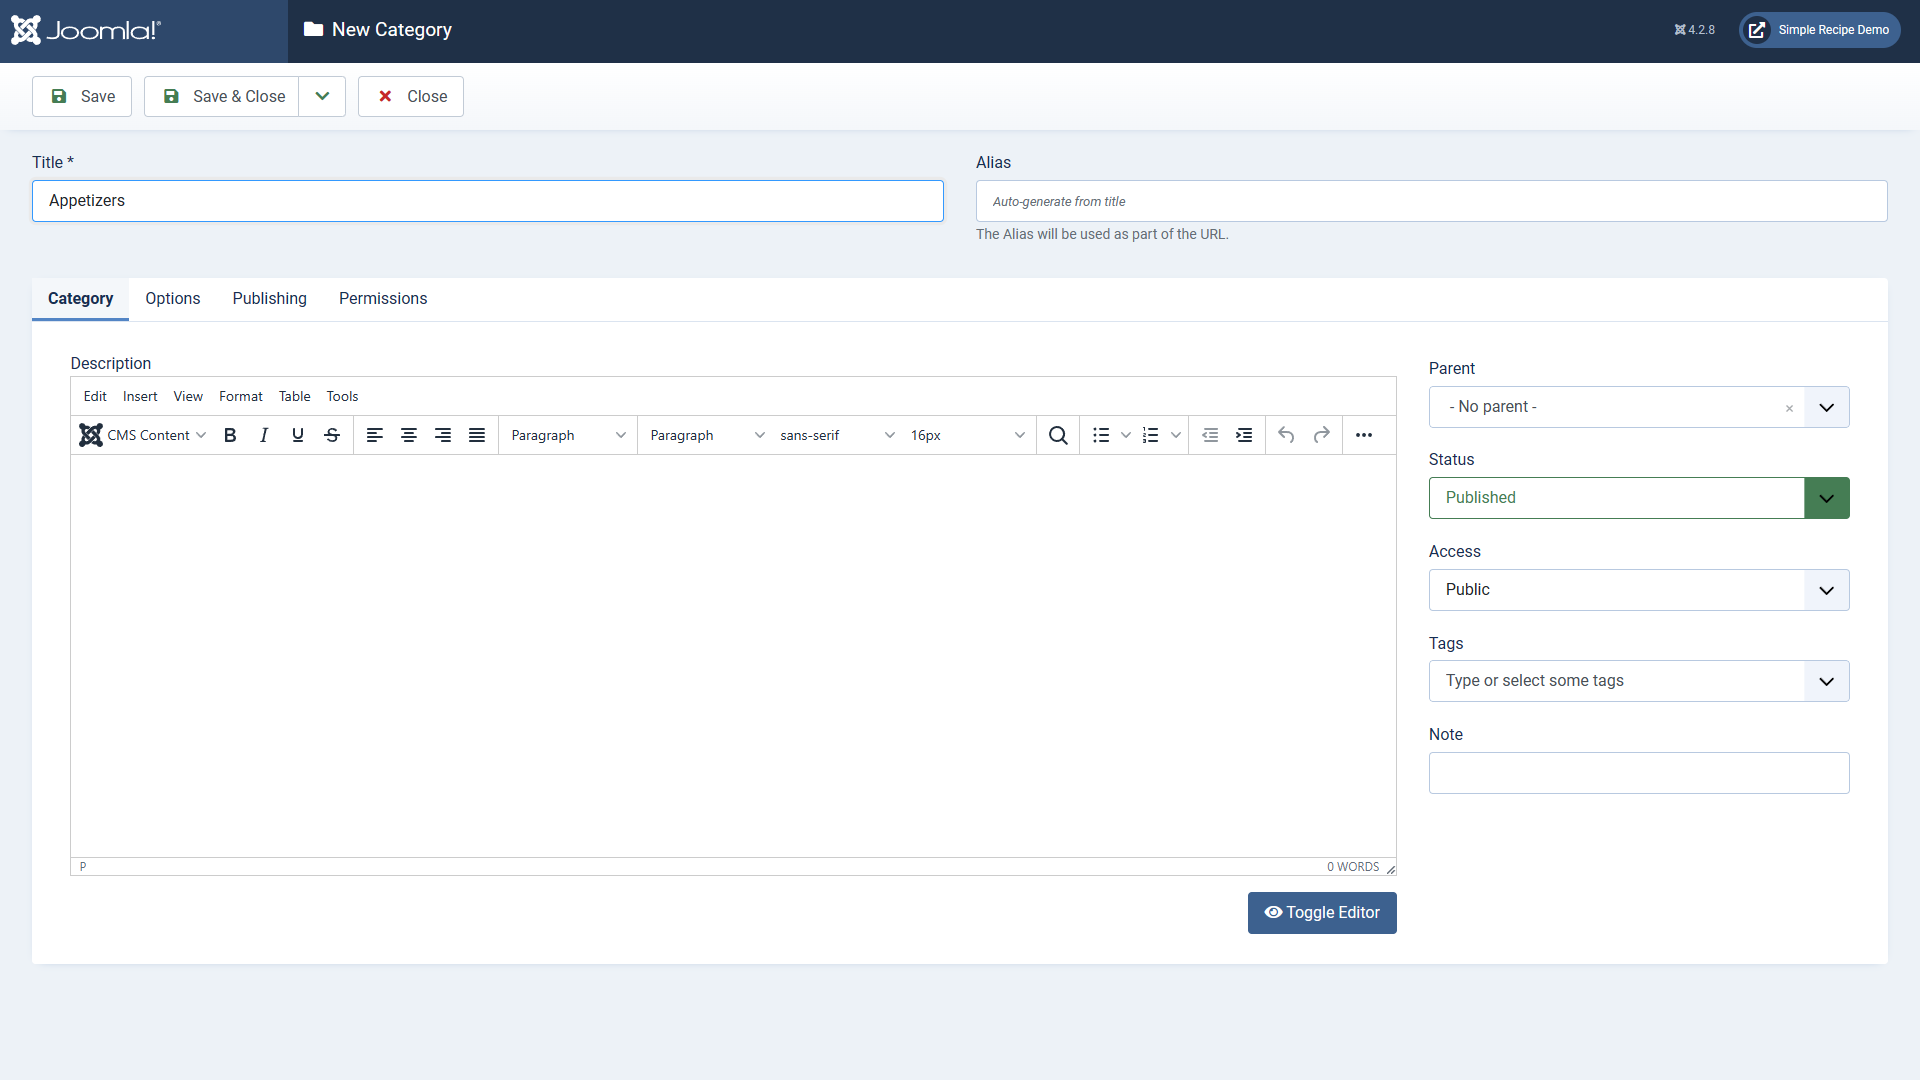This screenshot has height=1080, width=1920.
Task: Open the Format menu in editor
Action: coord(240,397)
